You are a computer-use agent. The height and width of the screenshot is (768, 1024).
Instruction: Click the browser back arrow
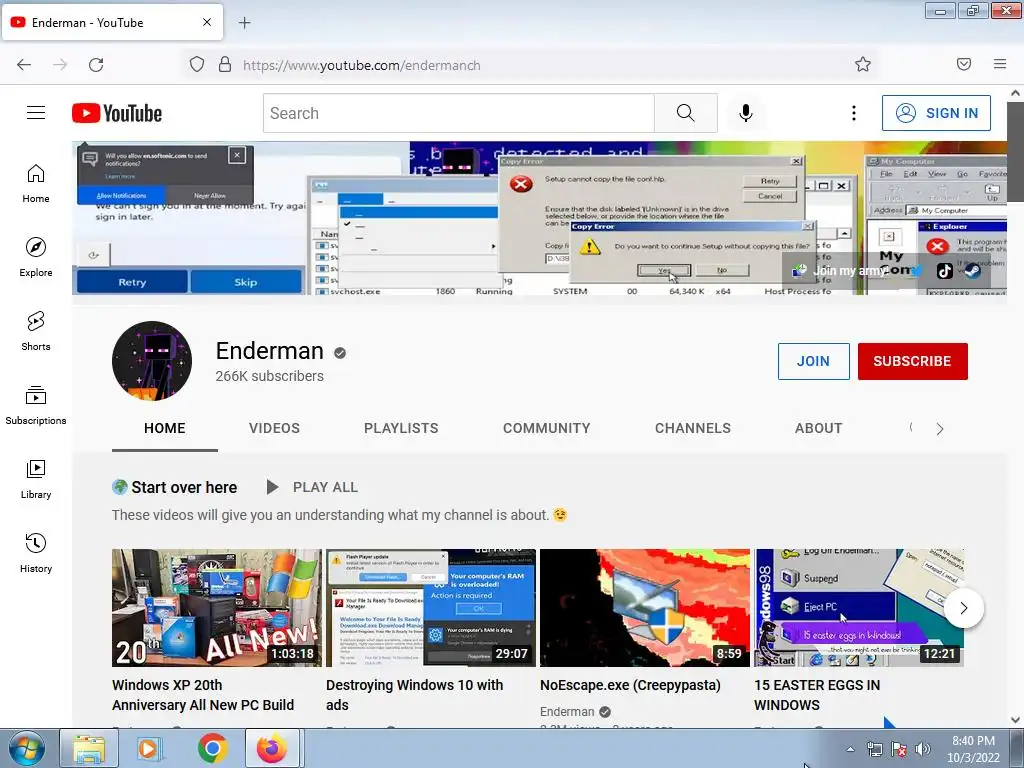pyautogui.click(x=24, y=65)
